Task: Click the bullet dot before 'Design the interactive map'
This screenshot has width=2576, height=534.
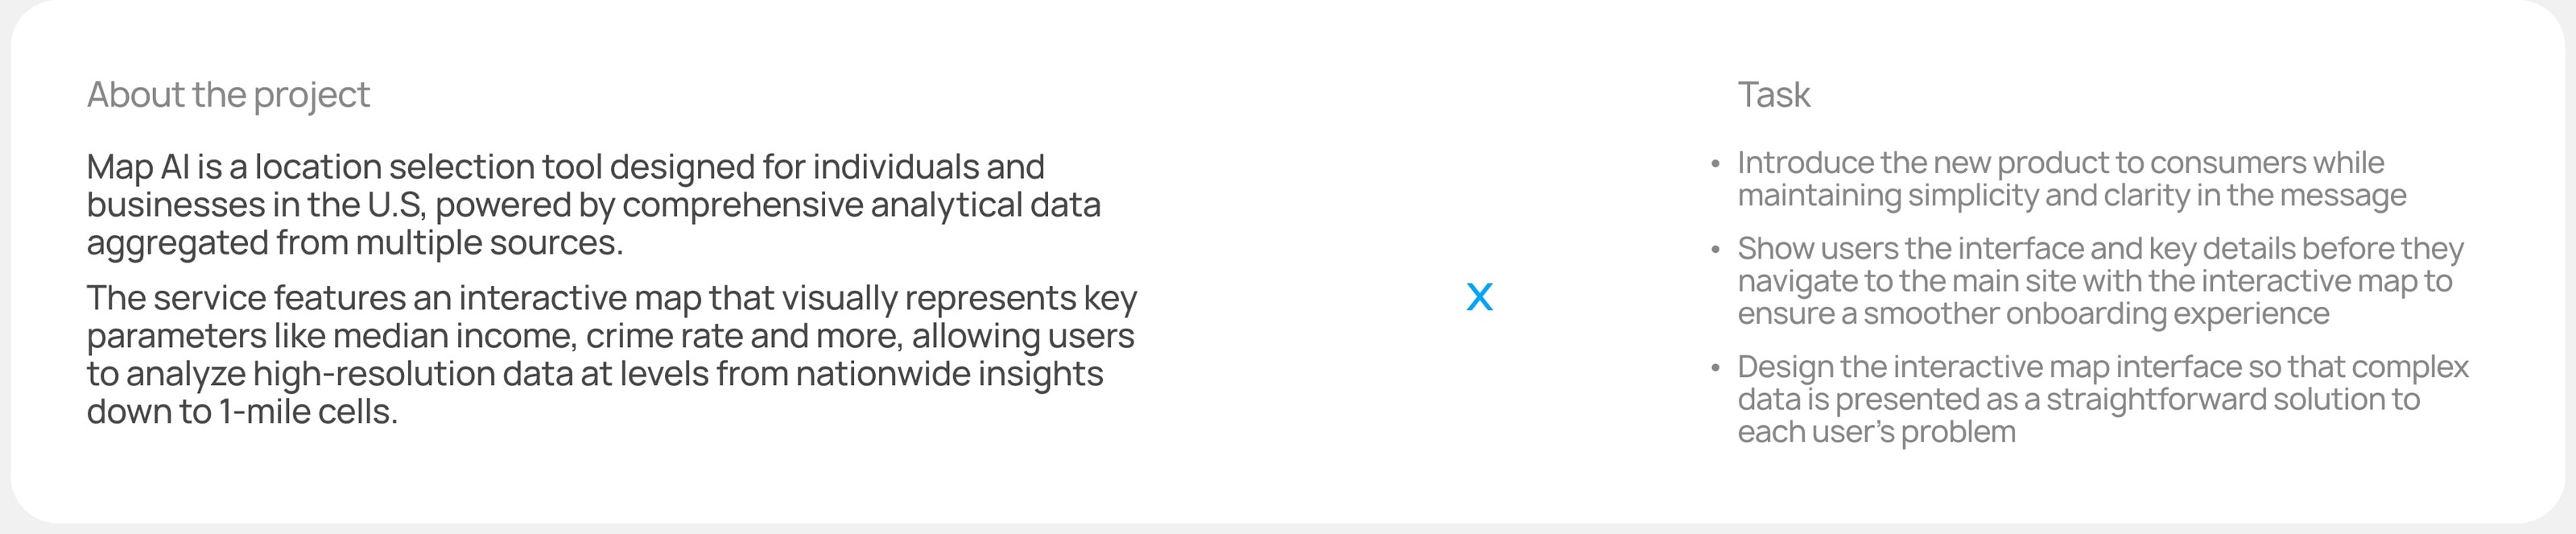Action: click(x=1716, y=368)
